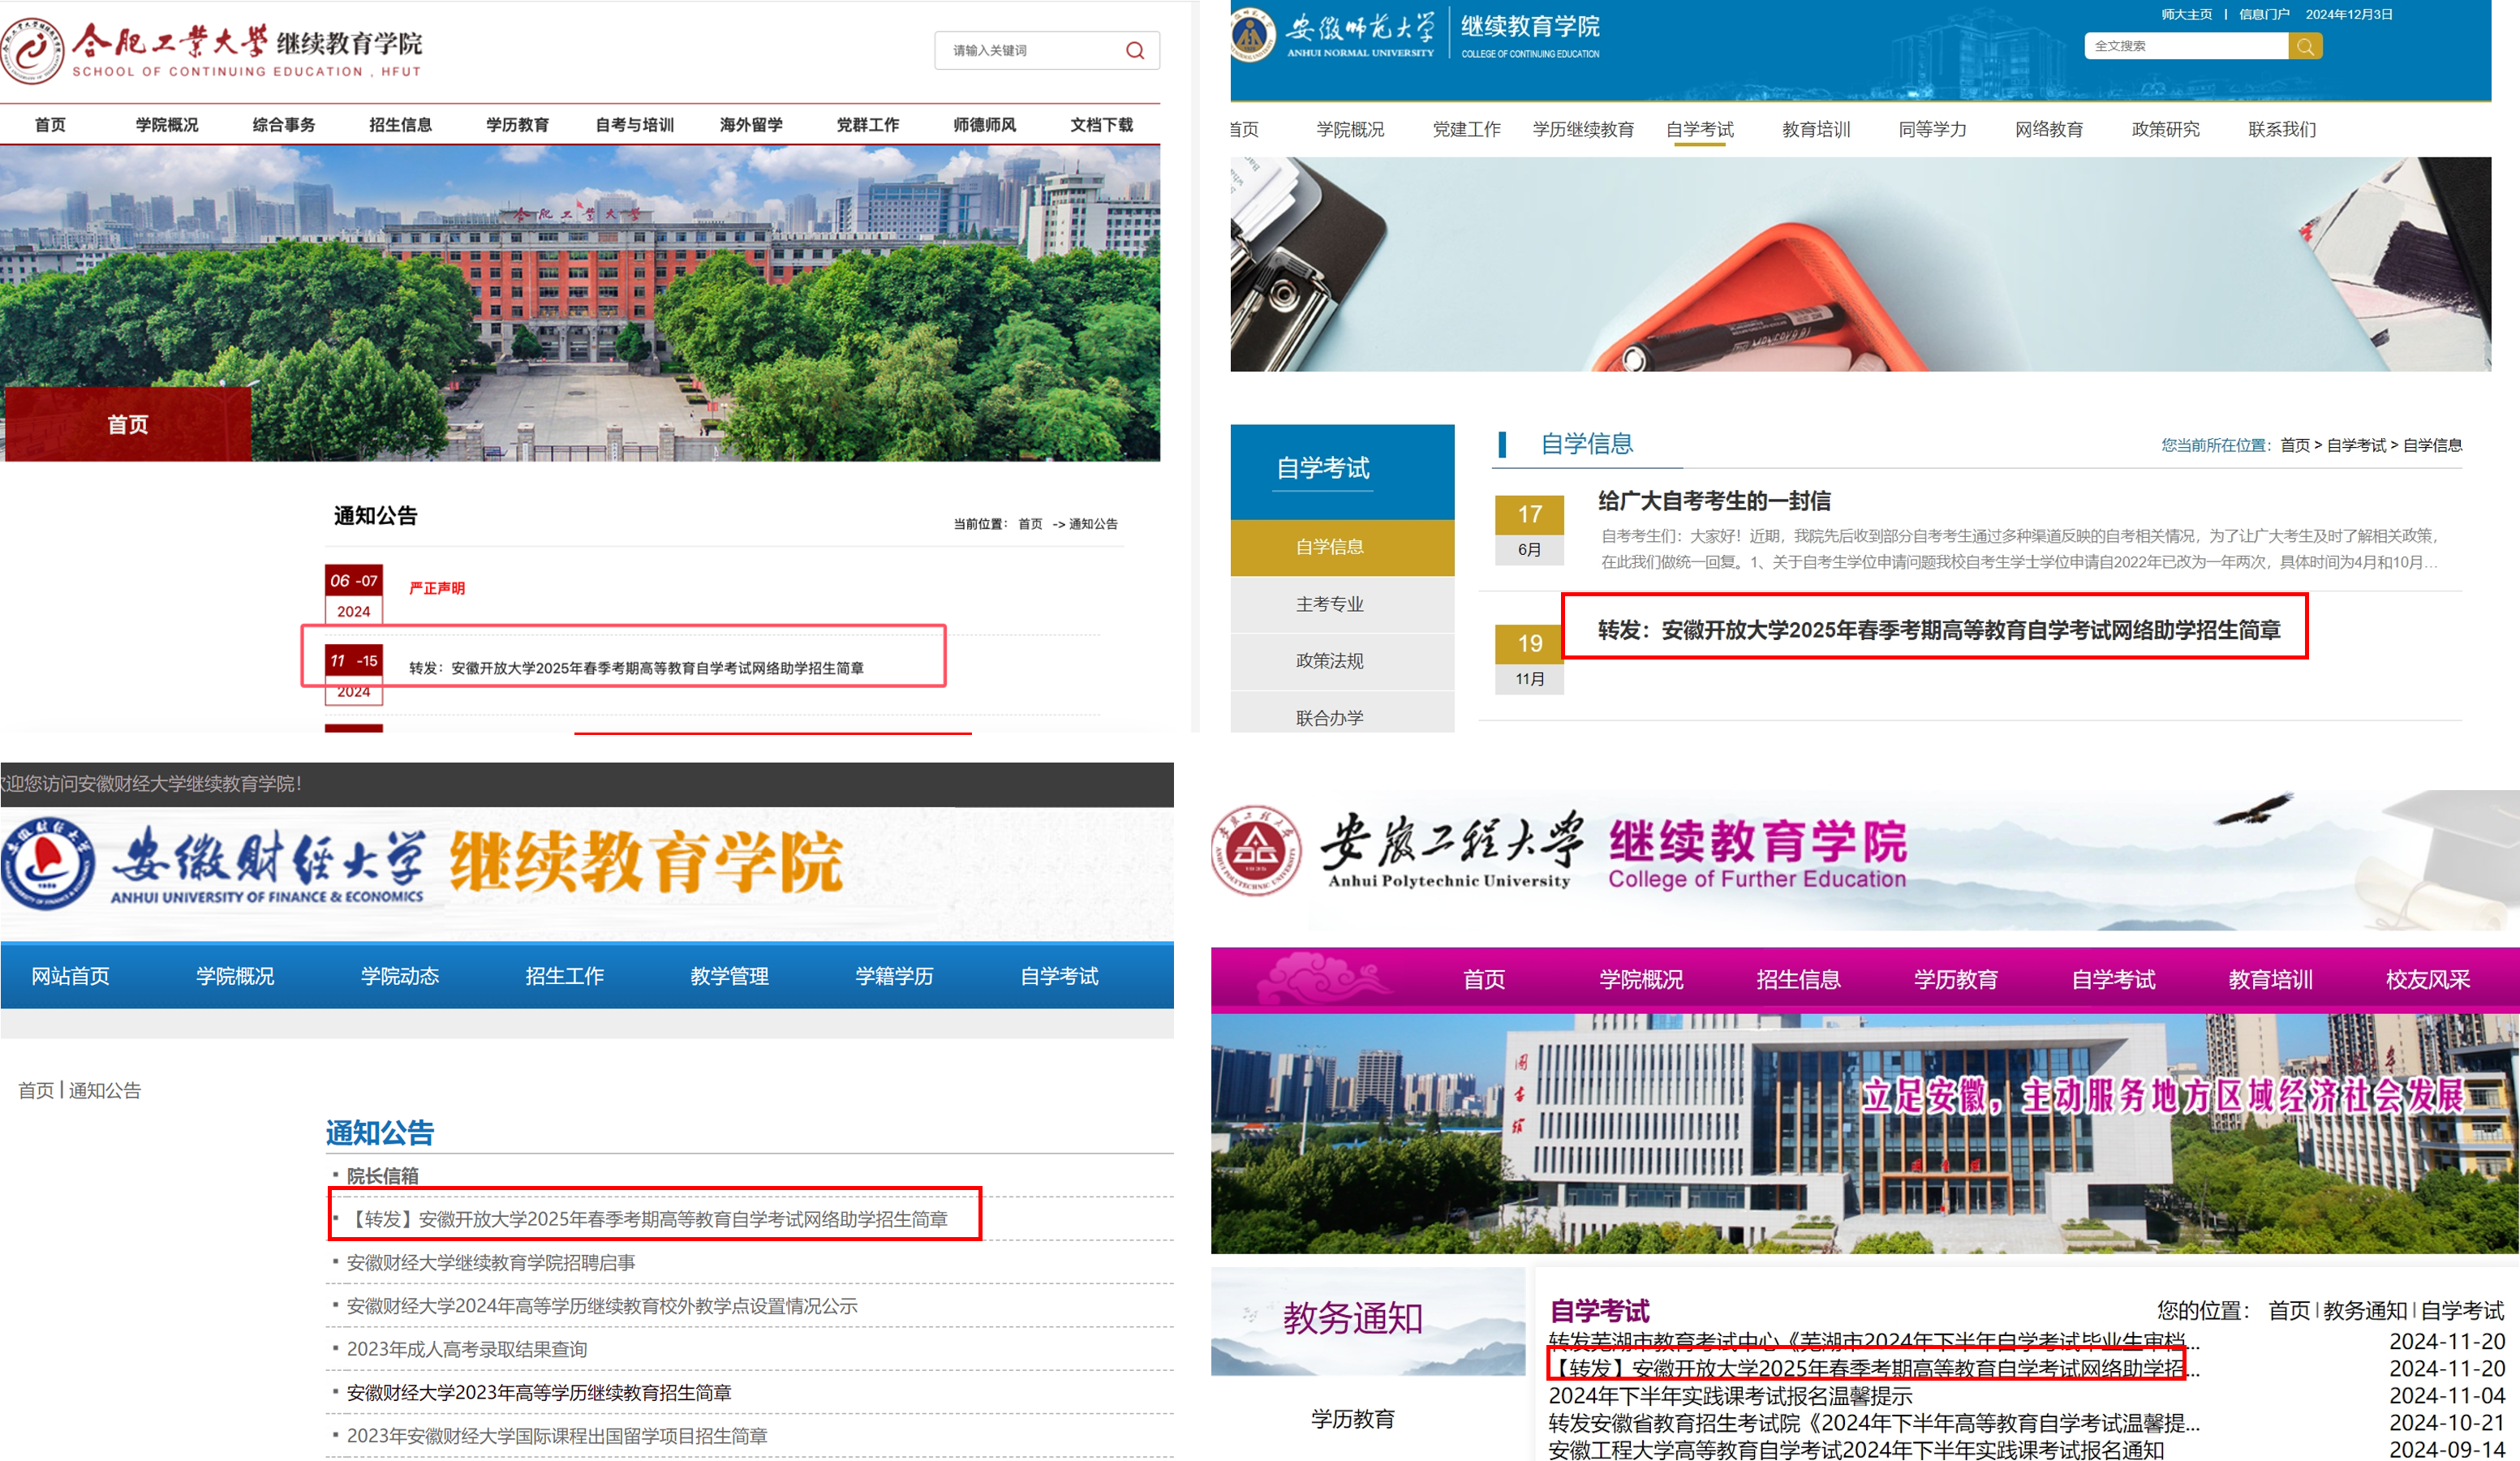Open 学籍学历 in the blue navigation bar
Screen dimensions: 2520x1461
(893, 975)
